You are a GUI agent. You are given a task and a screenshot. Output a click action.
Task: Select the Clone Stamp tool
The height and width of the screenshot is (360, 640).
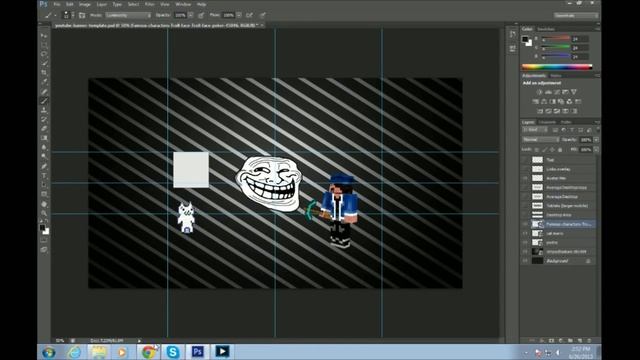point(44,110)
